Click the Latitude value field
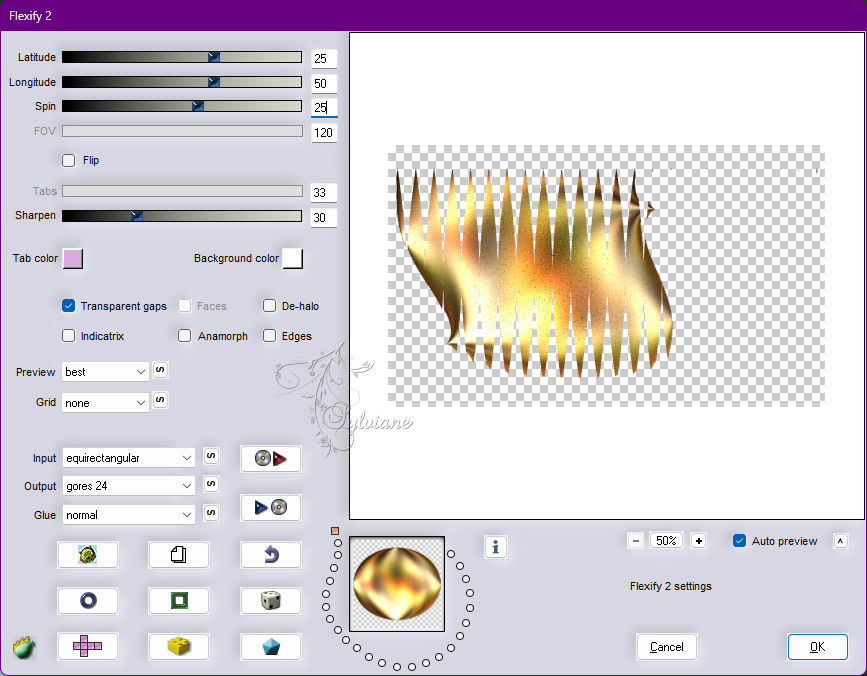This screenshot has width=867, height=676. [x=324, y=58]
